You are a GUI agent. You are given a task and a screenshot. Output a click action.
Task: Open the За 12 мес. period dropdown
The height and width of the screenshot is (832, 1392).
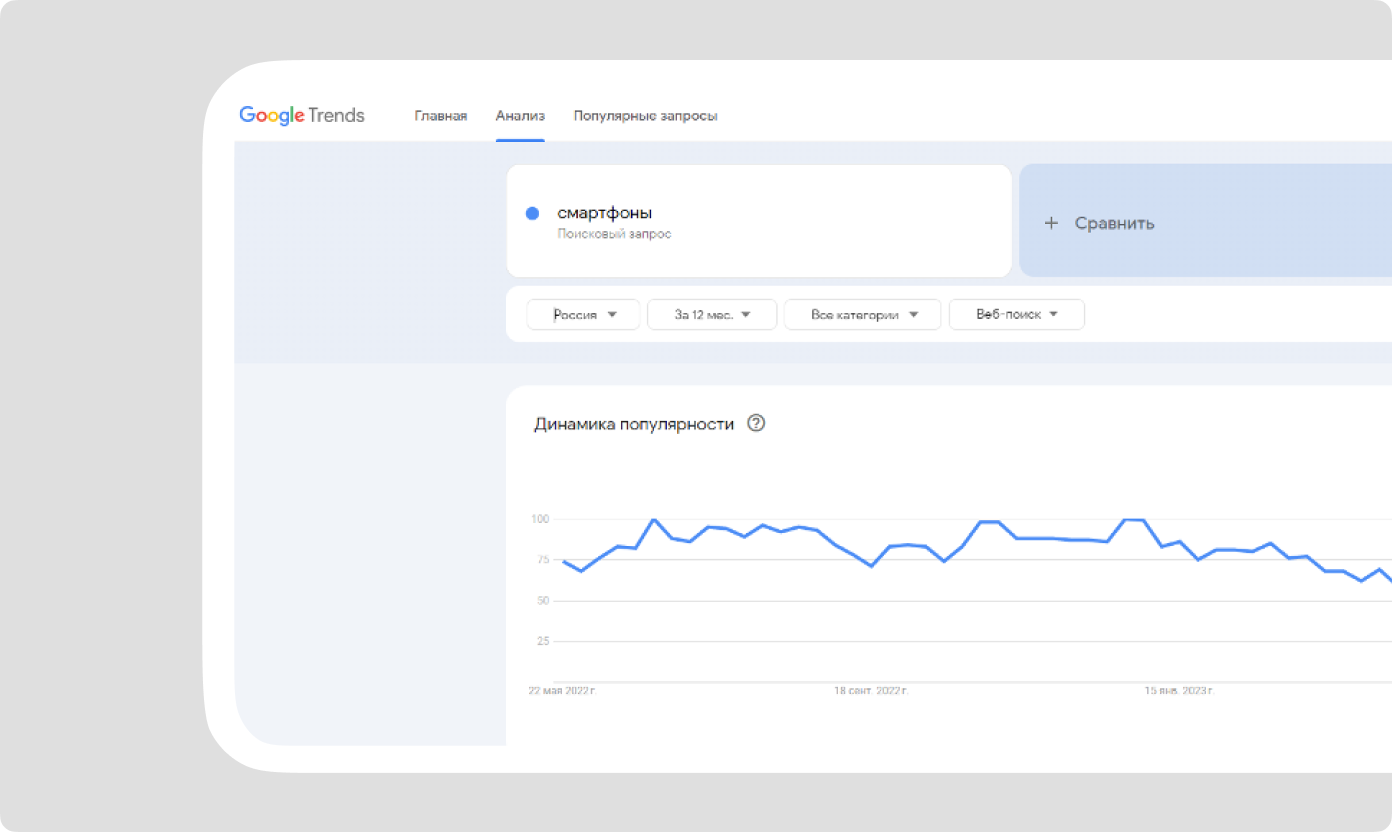(x=712, y=314)
